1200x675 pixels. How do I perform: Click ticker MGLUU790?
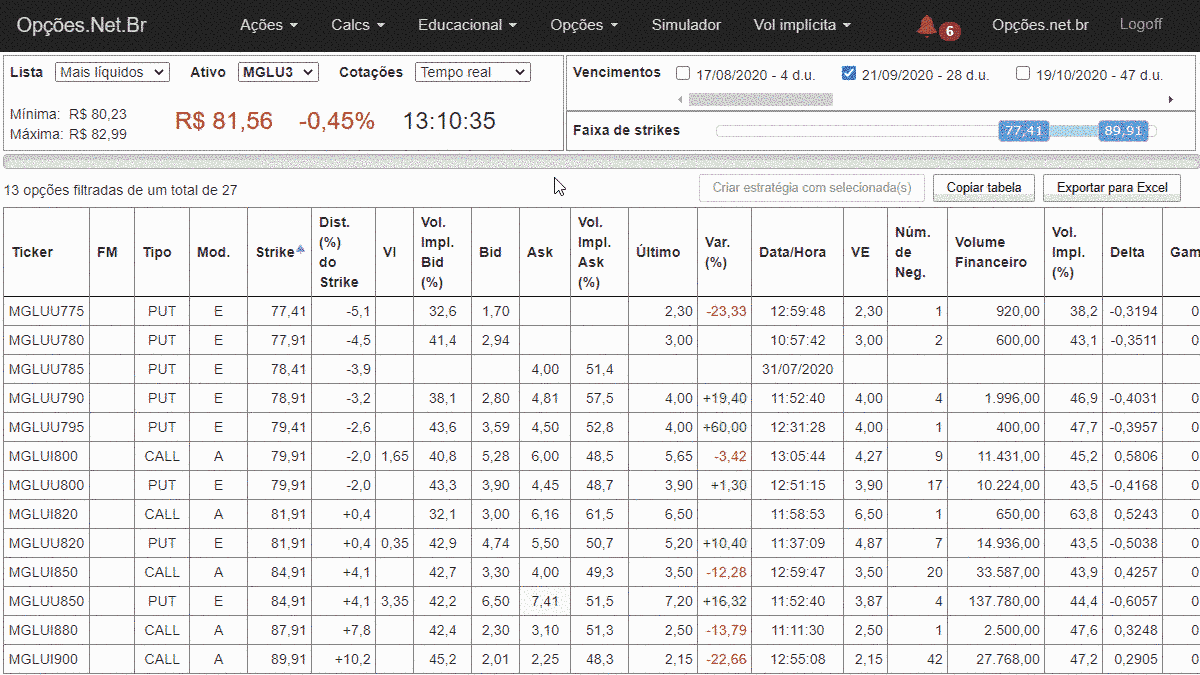click(46, 398)
